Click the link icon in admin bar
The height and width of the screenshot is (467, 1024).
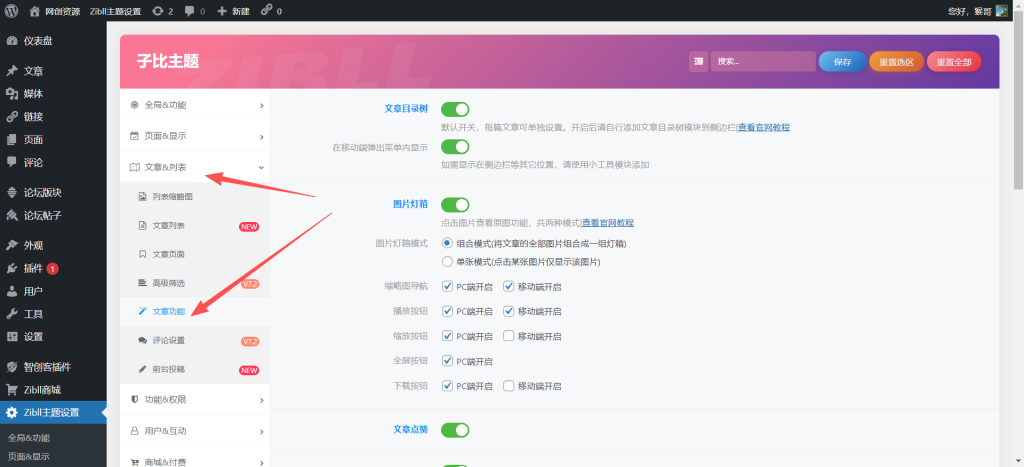pyautogui.click(x=266, y=10)
